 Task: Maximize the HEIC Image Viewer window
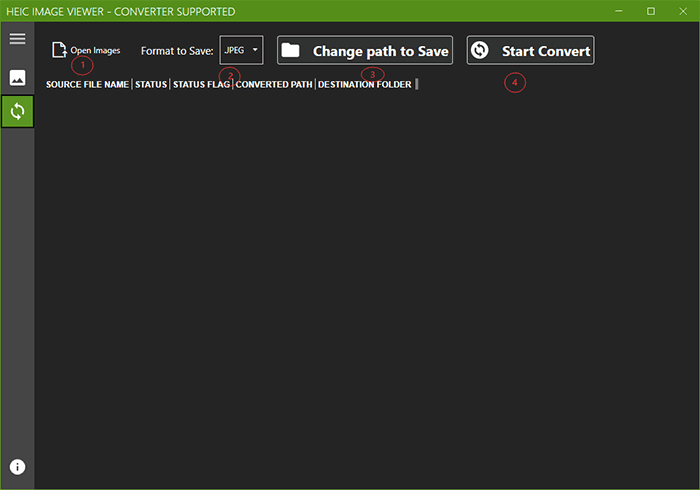pos(651,11)
